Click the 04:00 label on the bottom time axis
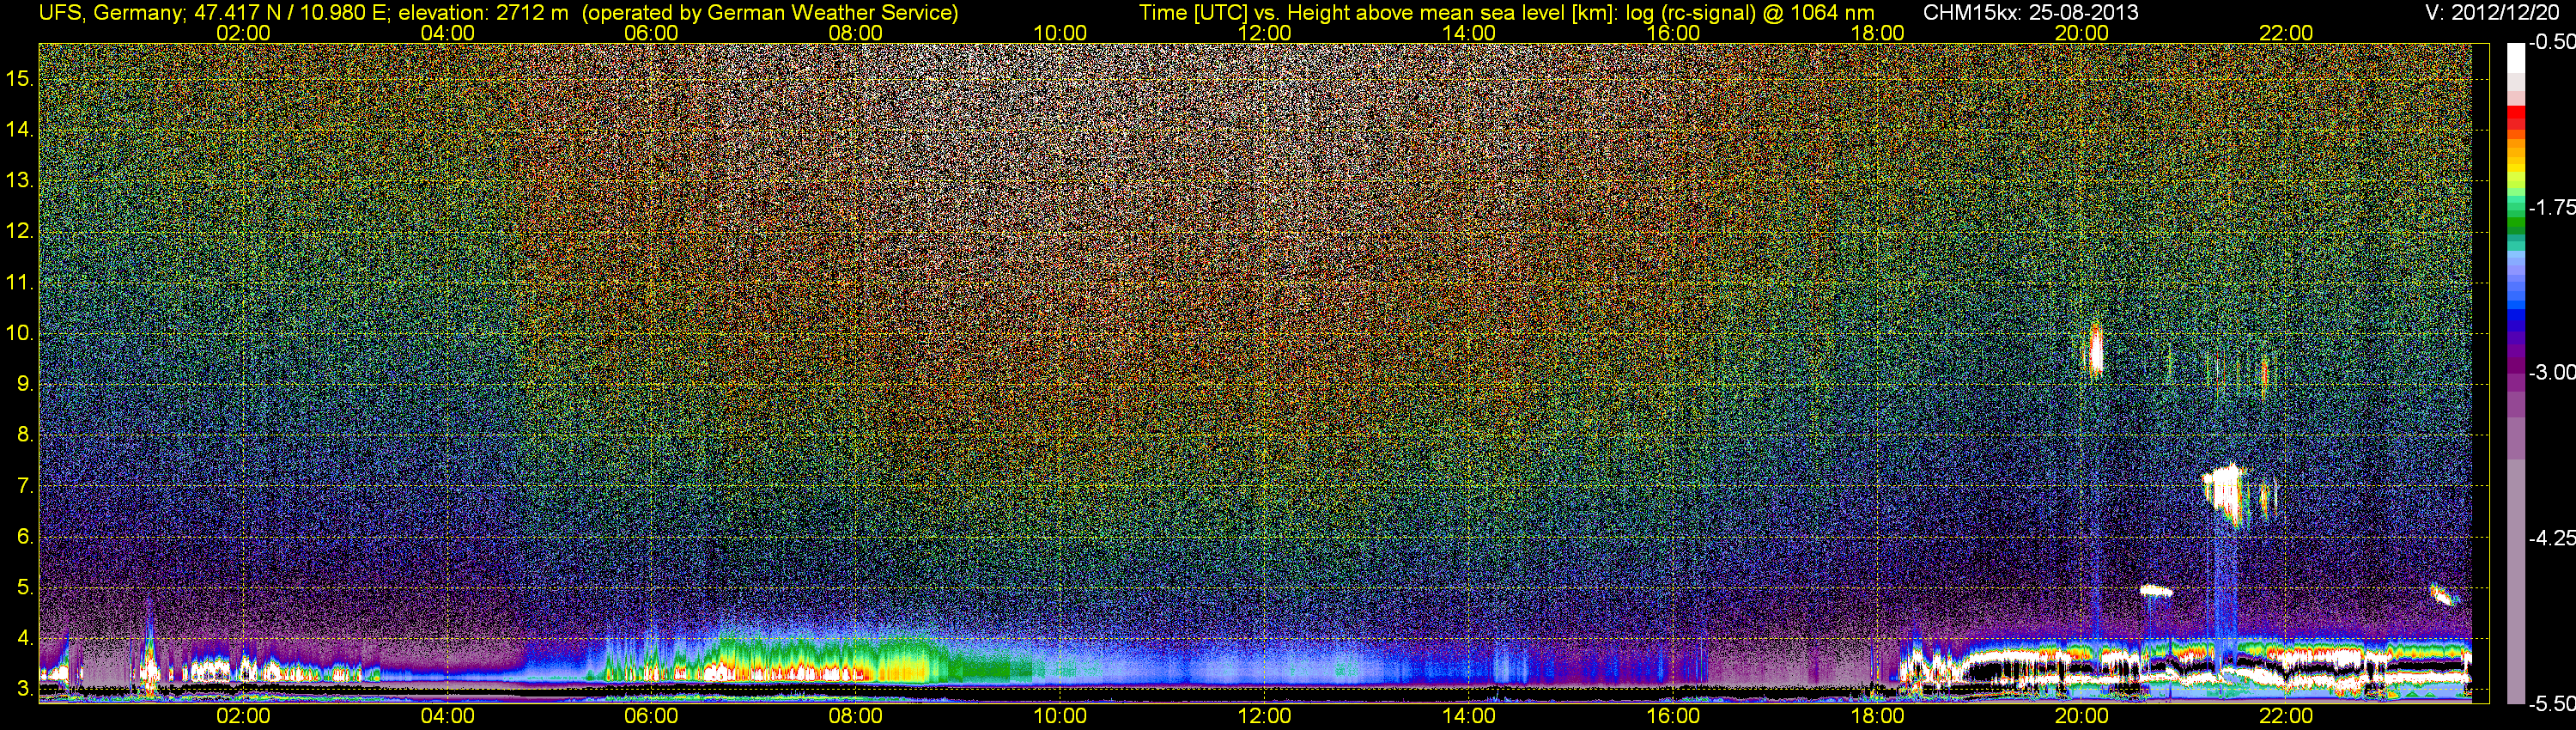This screenshot has height=730, width=2576. (447, 716)
